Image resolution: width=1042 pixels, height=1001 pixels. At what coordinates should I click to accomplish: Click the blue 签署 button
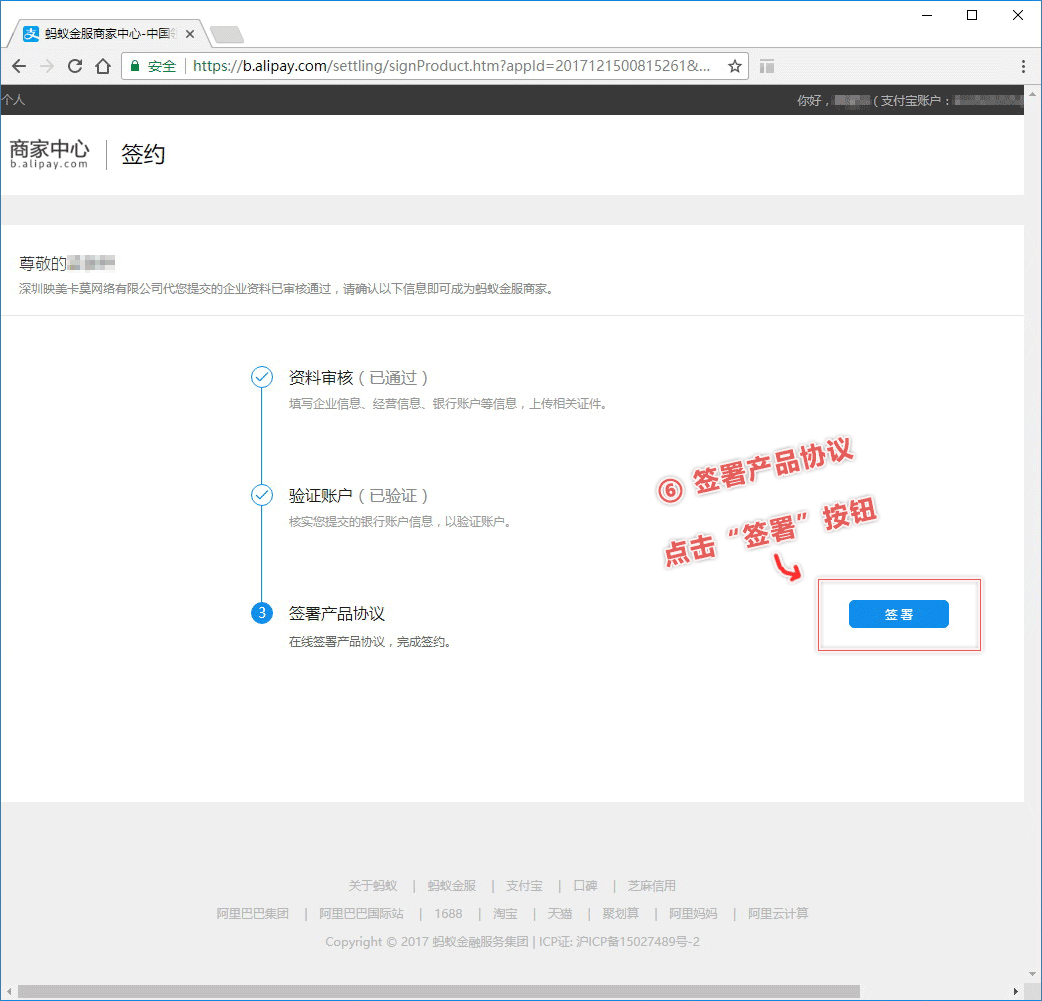(x=898, y=614)
